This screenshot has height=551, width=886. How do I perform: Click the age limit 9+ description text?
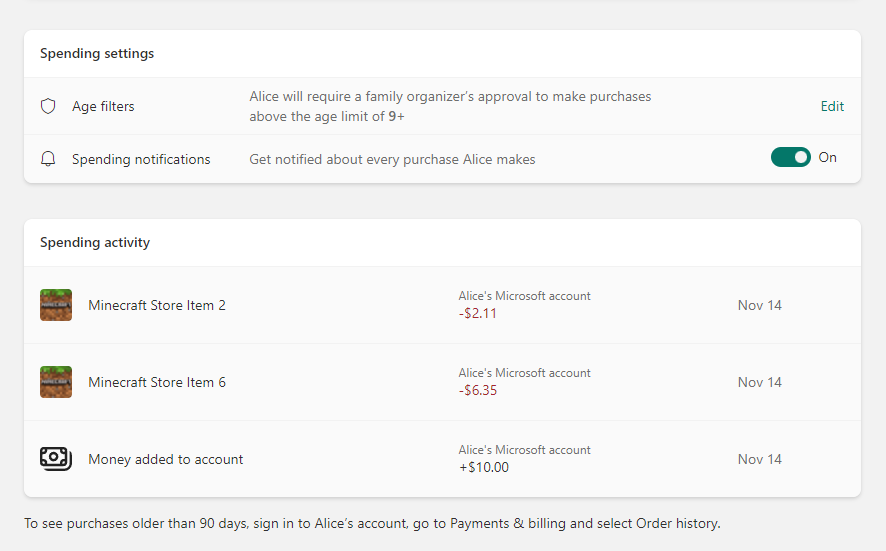[450, 106]
